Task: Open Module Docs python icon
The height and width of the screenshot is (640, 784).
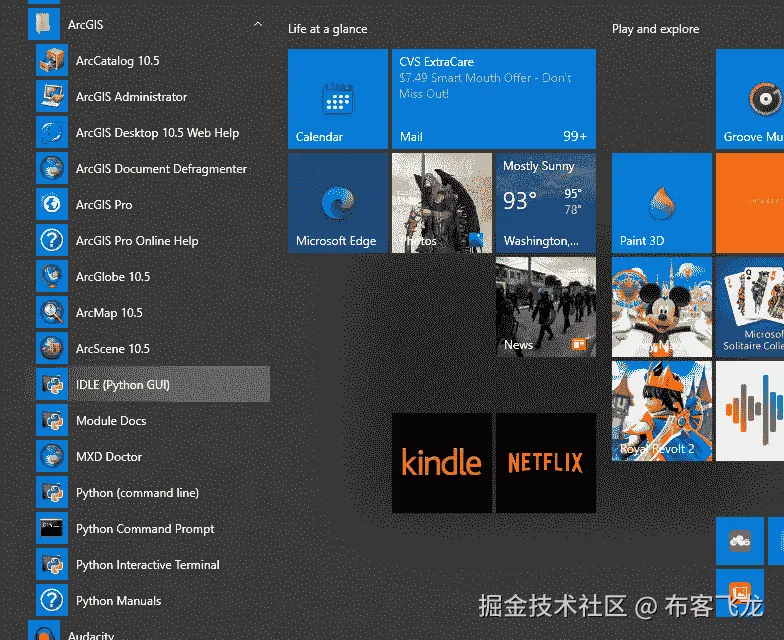Action: (x=52, y=420)
